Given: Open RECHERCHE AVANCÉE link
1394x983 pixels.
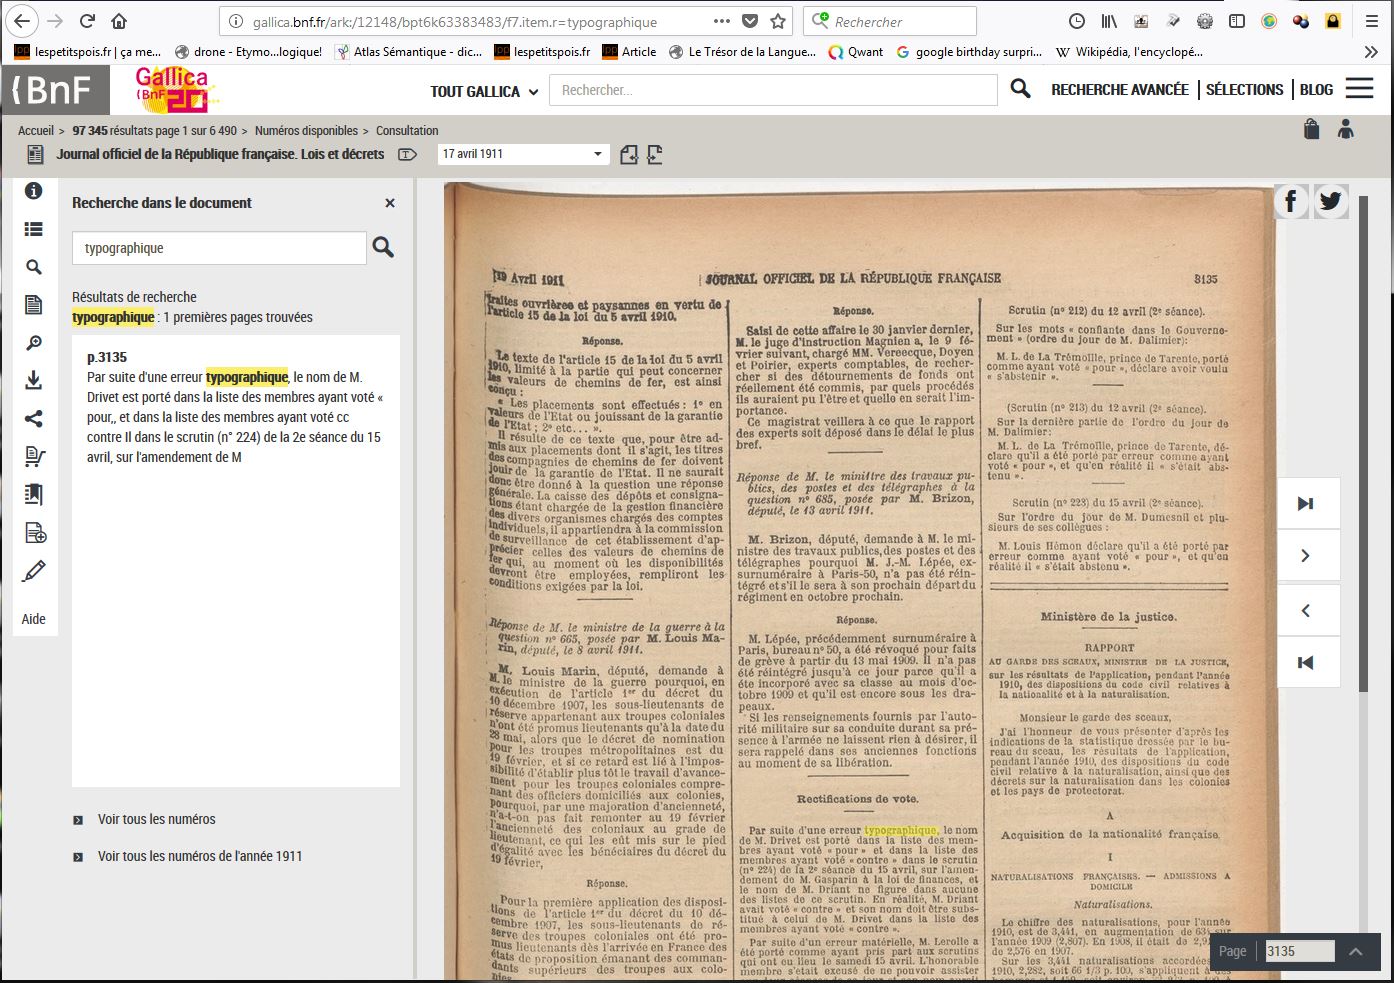Looking at the screenshot, I should (1119, 90).
